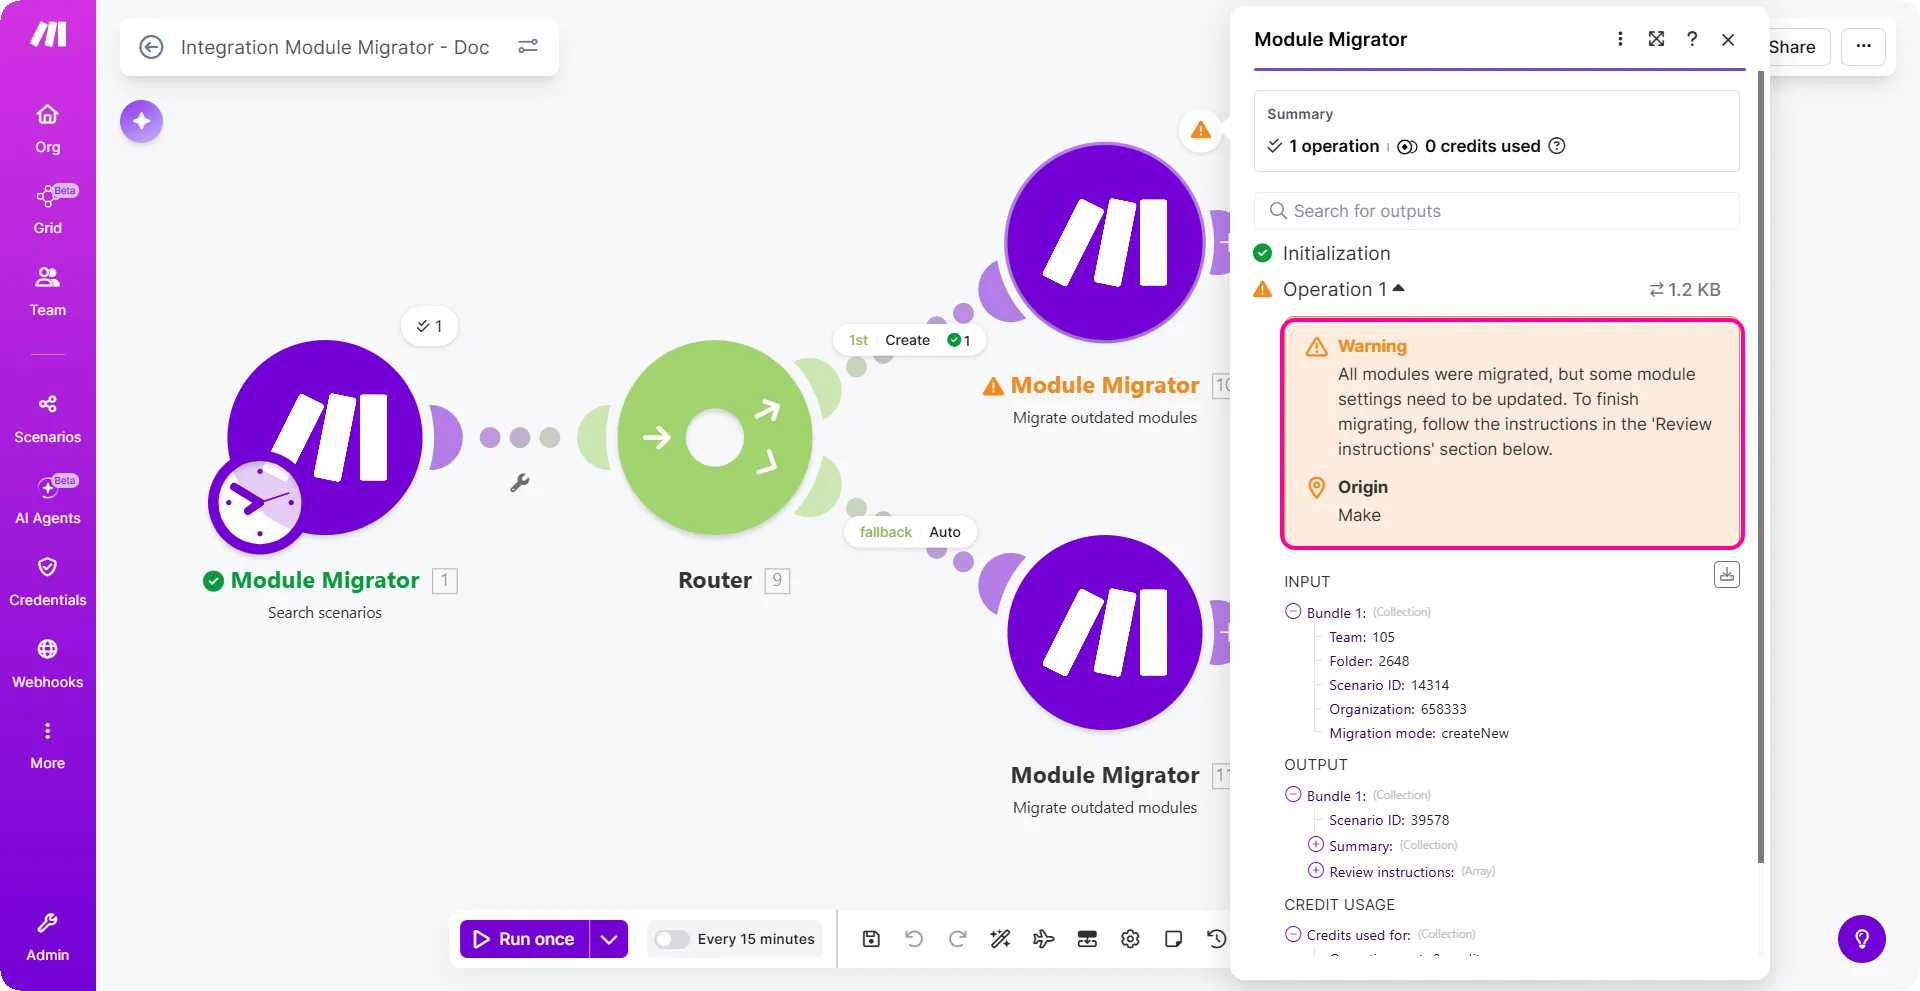Click the clock schedule icon on first module
The image size is (1920, 991).
(x=259, y=503)
